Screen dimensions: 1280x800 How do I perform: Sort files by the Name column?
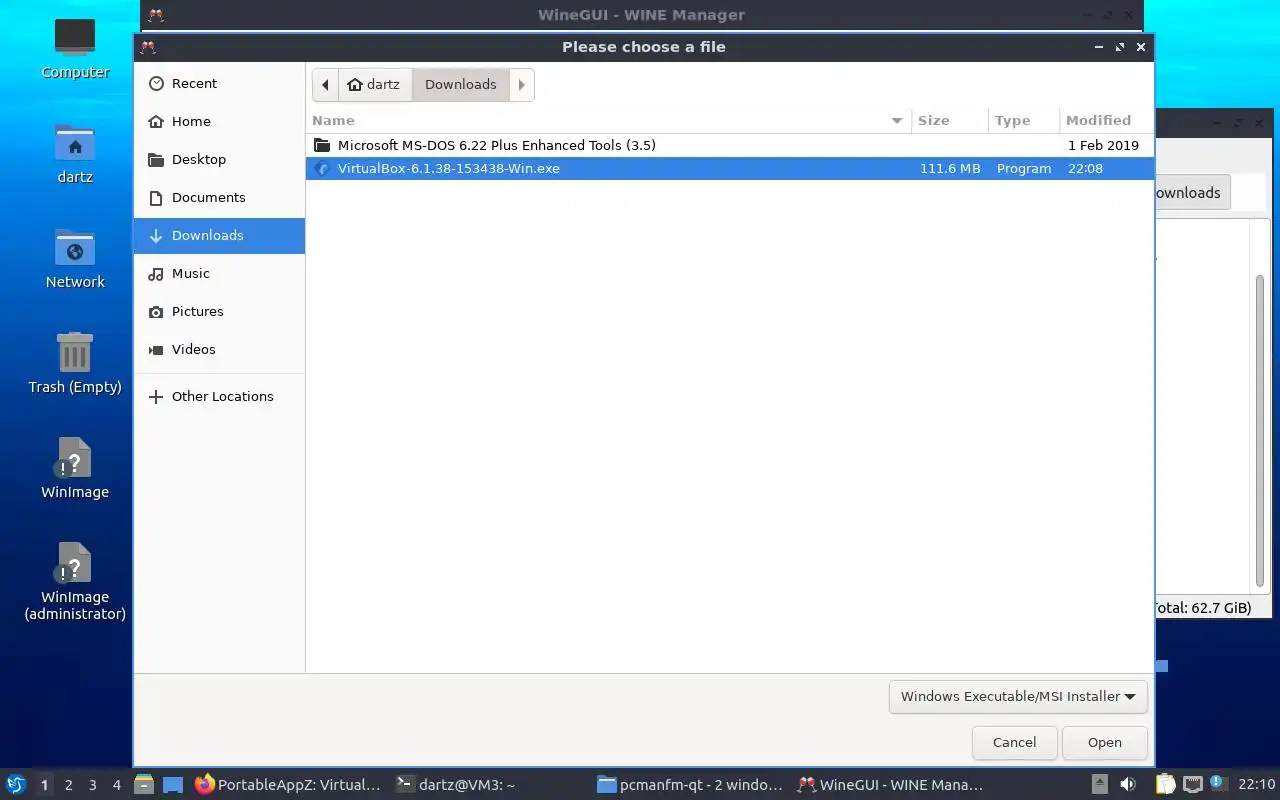tap(608, 120)
